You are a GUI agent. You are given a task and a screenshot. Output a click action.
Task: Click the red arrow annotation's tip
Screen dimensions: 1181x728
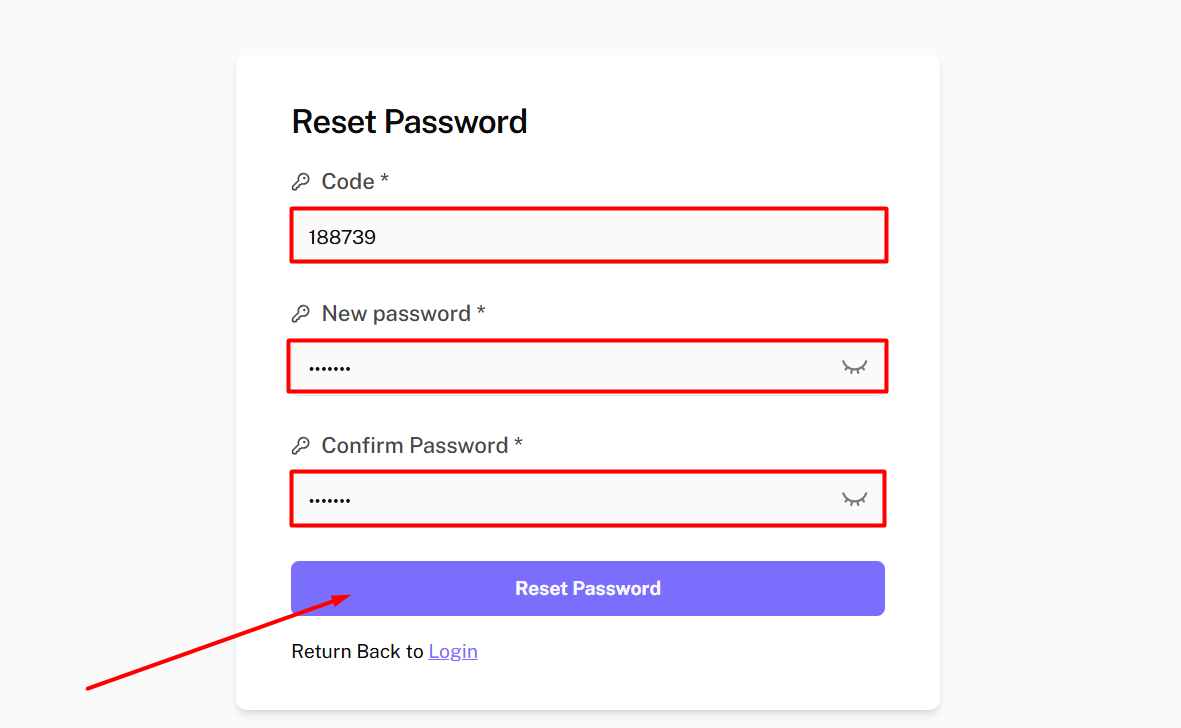pyautogui.click(x=348, y=596)
